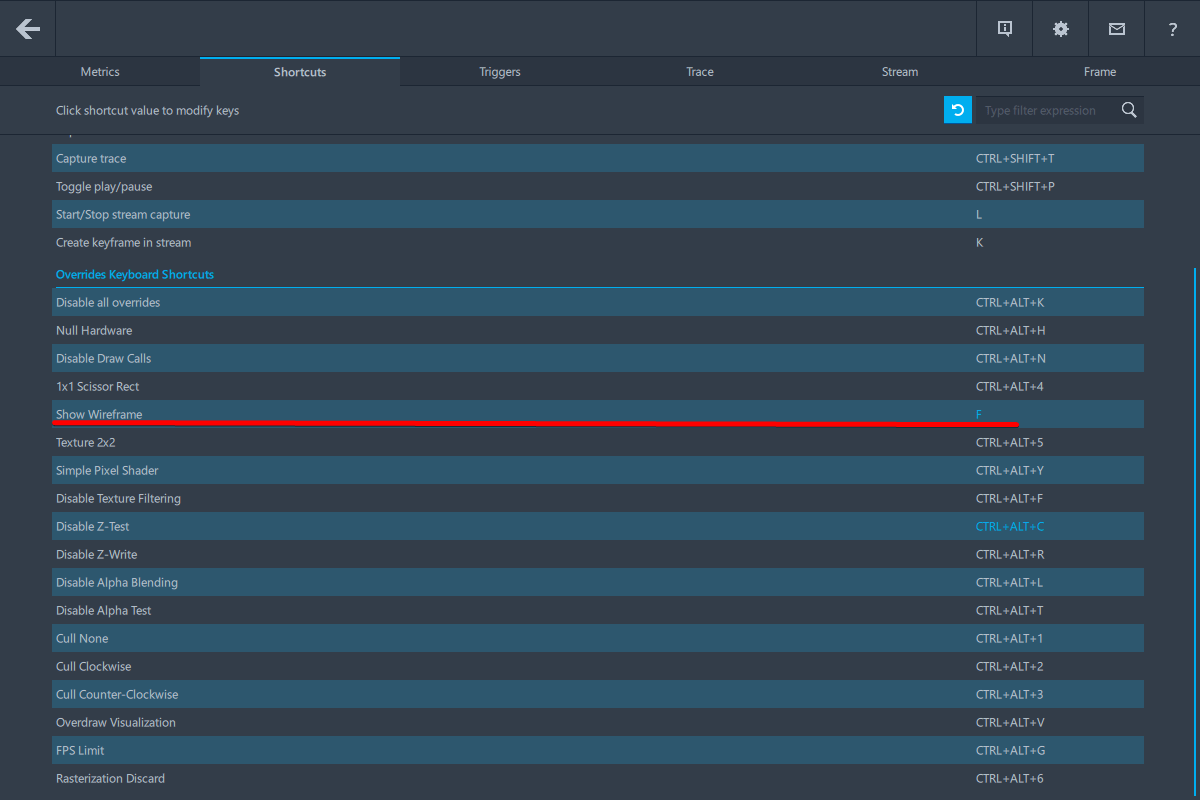
Task: Open help question mark icon
Action: point(1173,29)
